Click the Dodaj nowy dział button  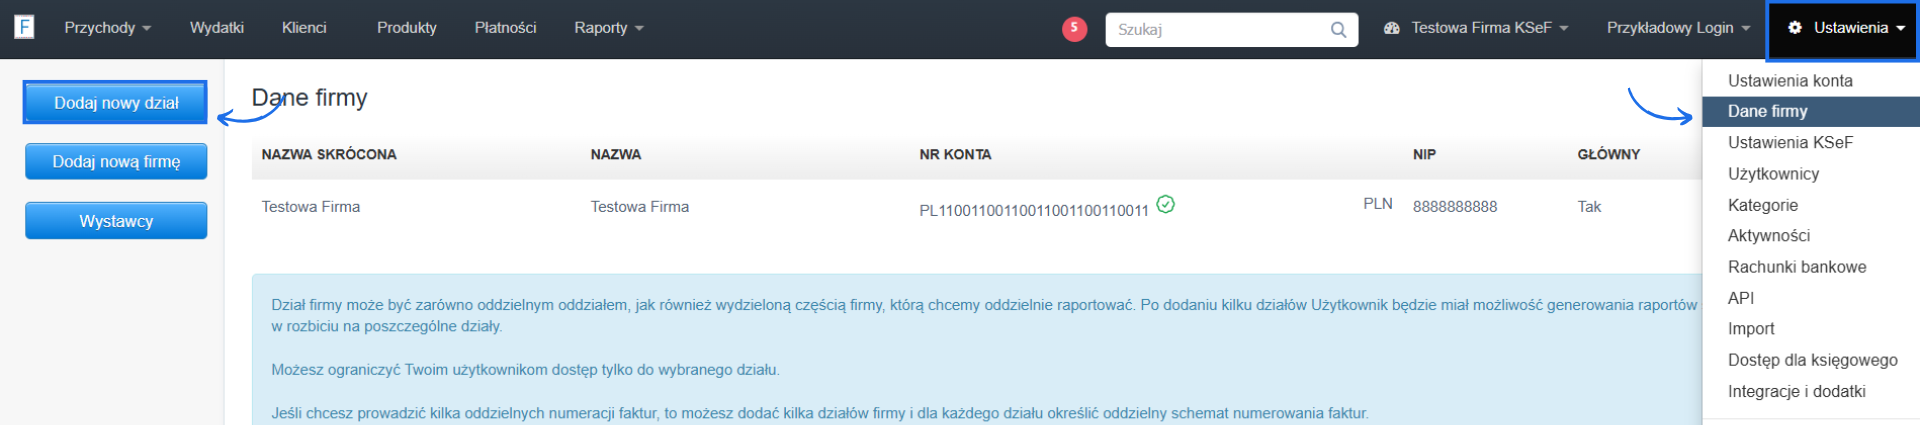[x=116, y=103]
